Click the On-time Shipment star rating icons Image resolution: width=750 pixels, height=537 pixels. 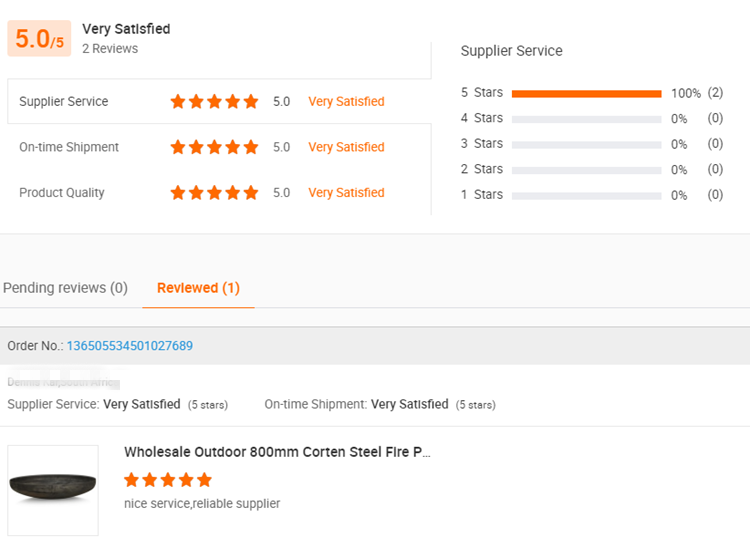point(214,147)
